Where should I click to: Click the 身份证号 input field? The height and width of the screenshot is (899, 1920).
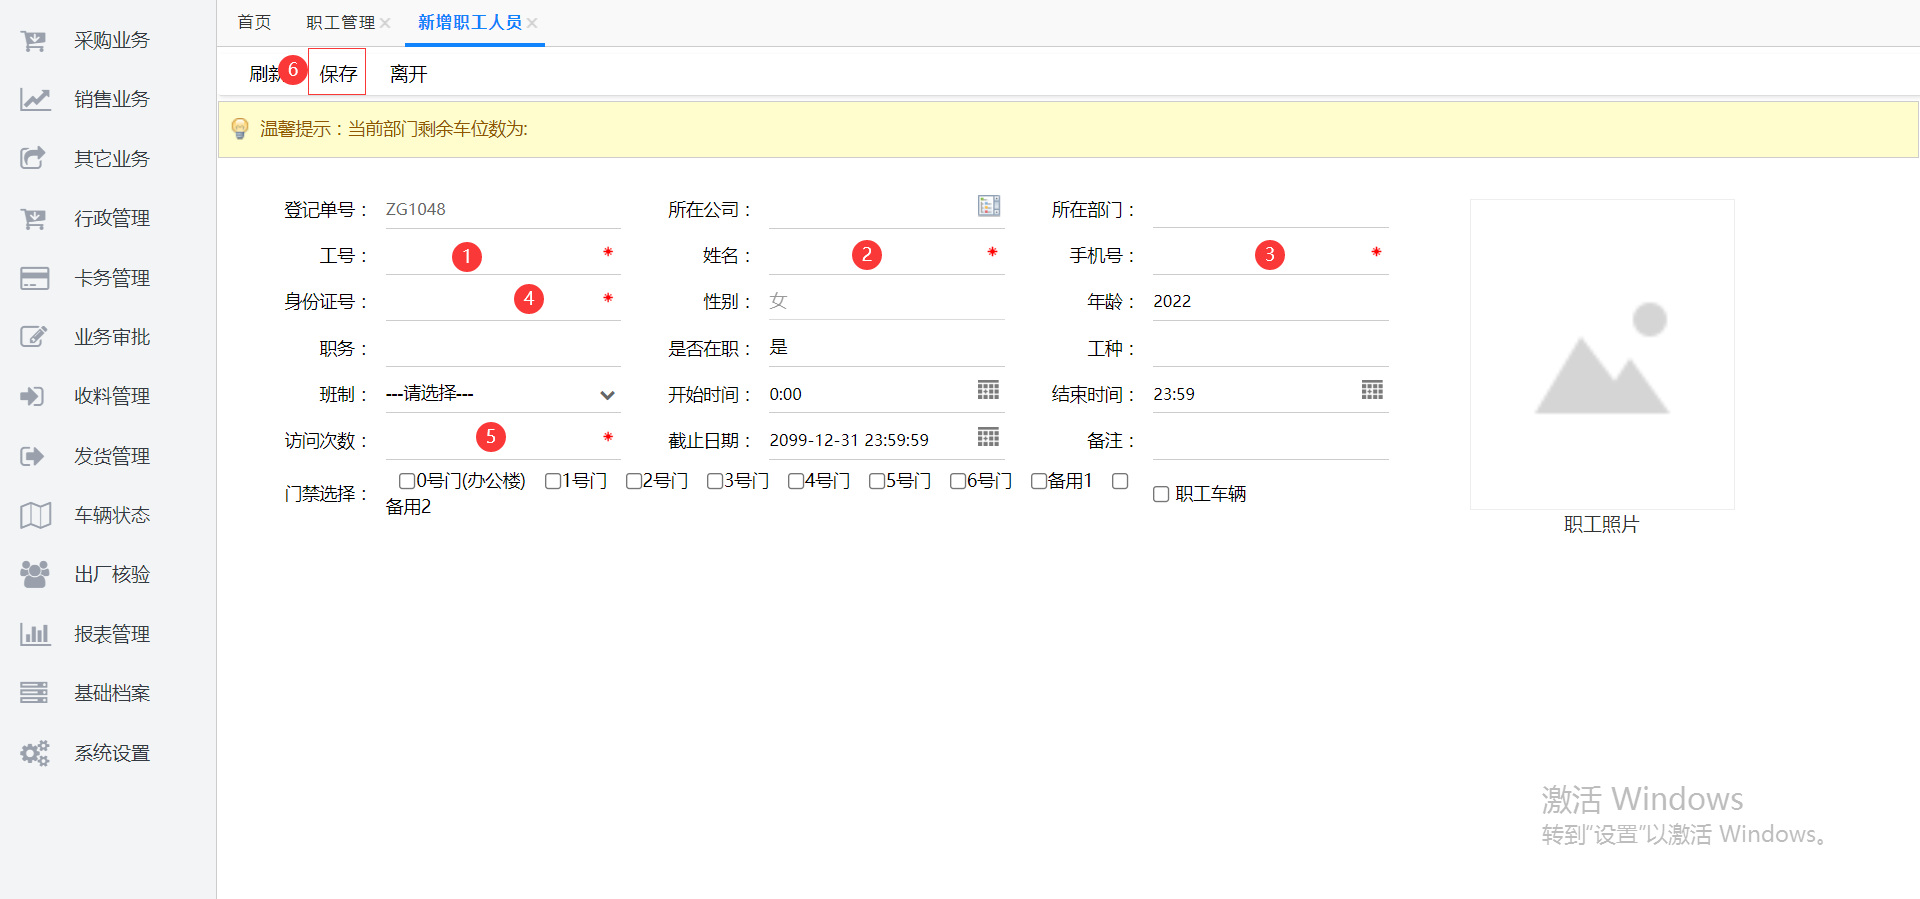490,302
